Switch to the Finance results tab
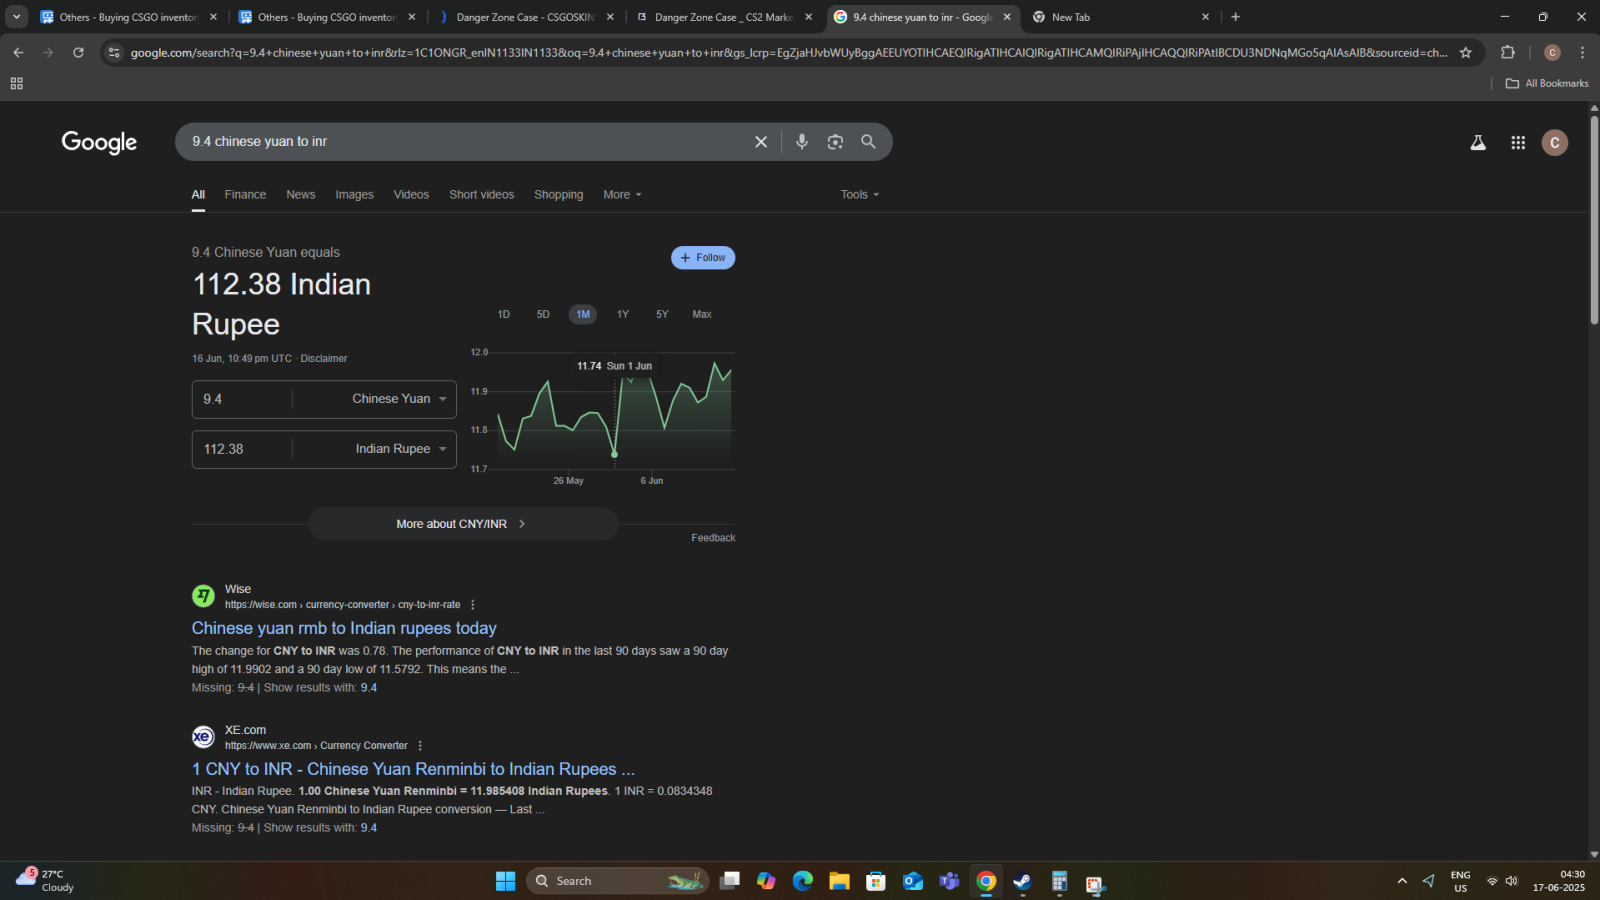Image resolution: width=1600 pixels, height=900 pixels. [245, 195]
